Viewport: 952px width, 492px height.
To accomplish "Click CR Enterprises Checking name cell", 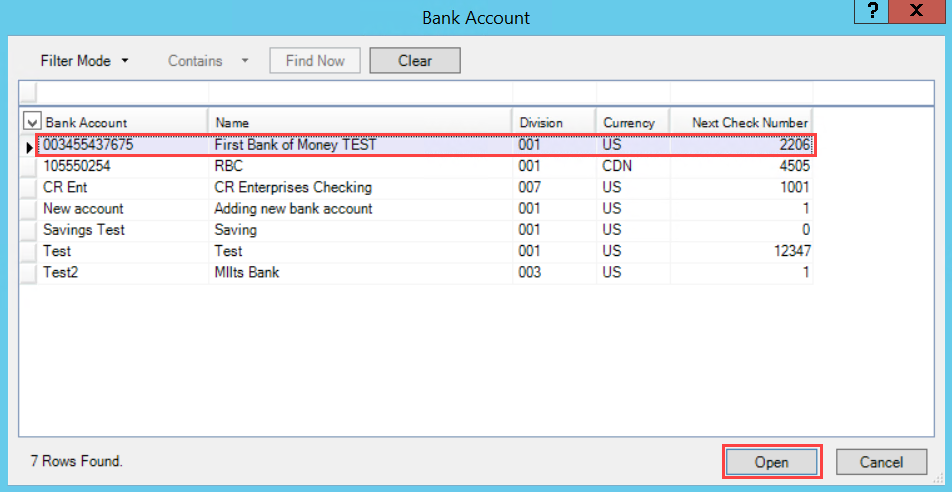I will pyautogui.click(x=361, y=188).
